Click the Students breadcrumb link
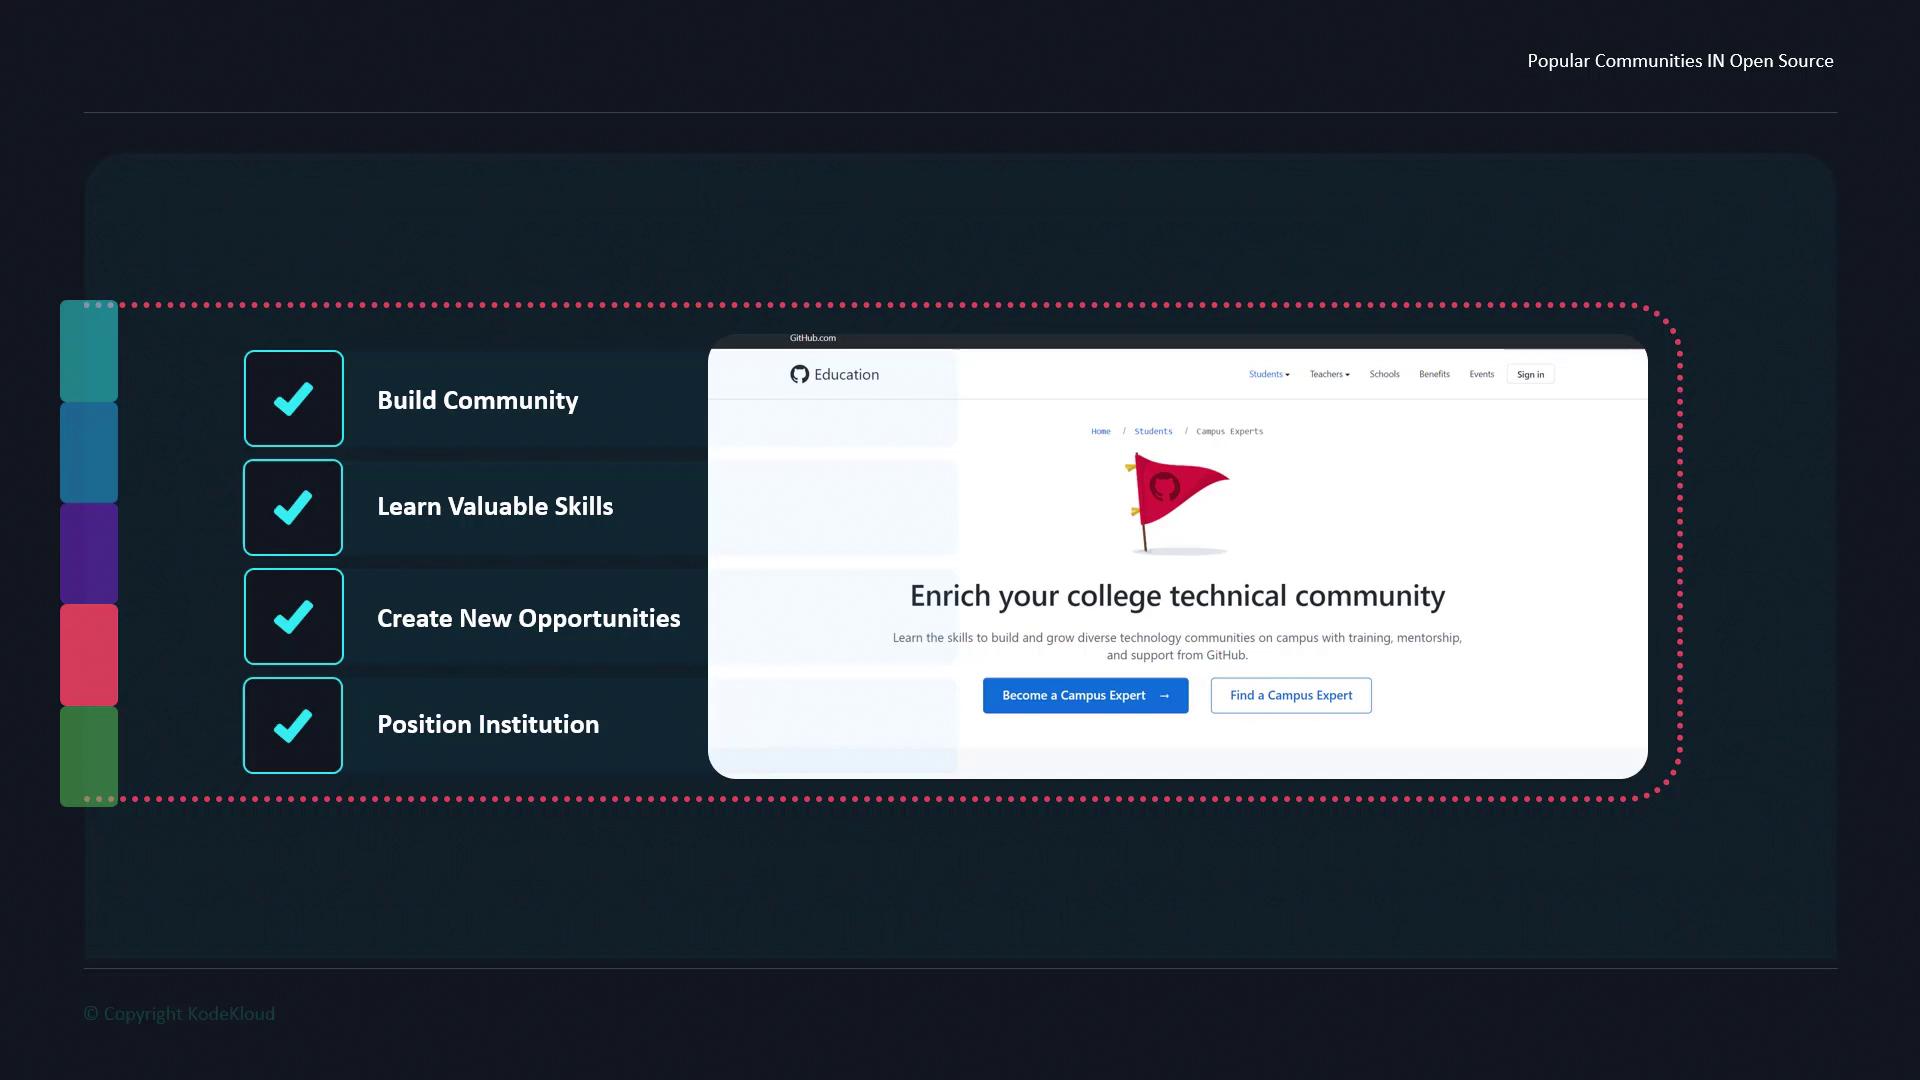The height and width of the screenshot is (1080, 1920). [x=1153, y=432]
